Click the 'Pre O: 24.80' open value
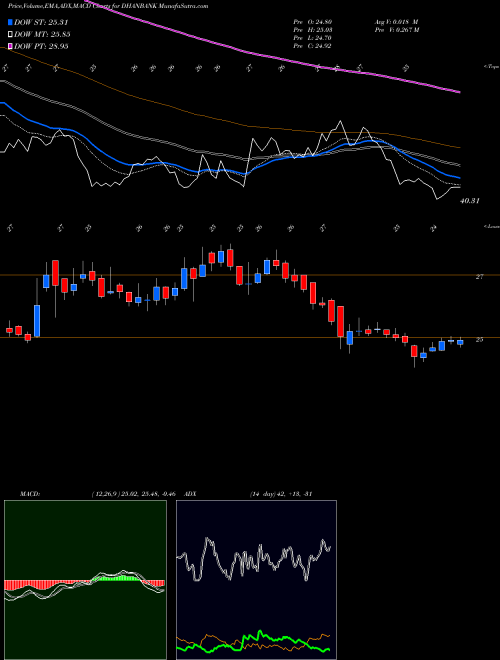 click(313, 22)
